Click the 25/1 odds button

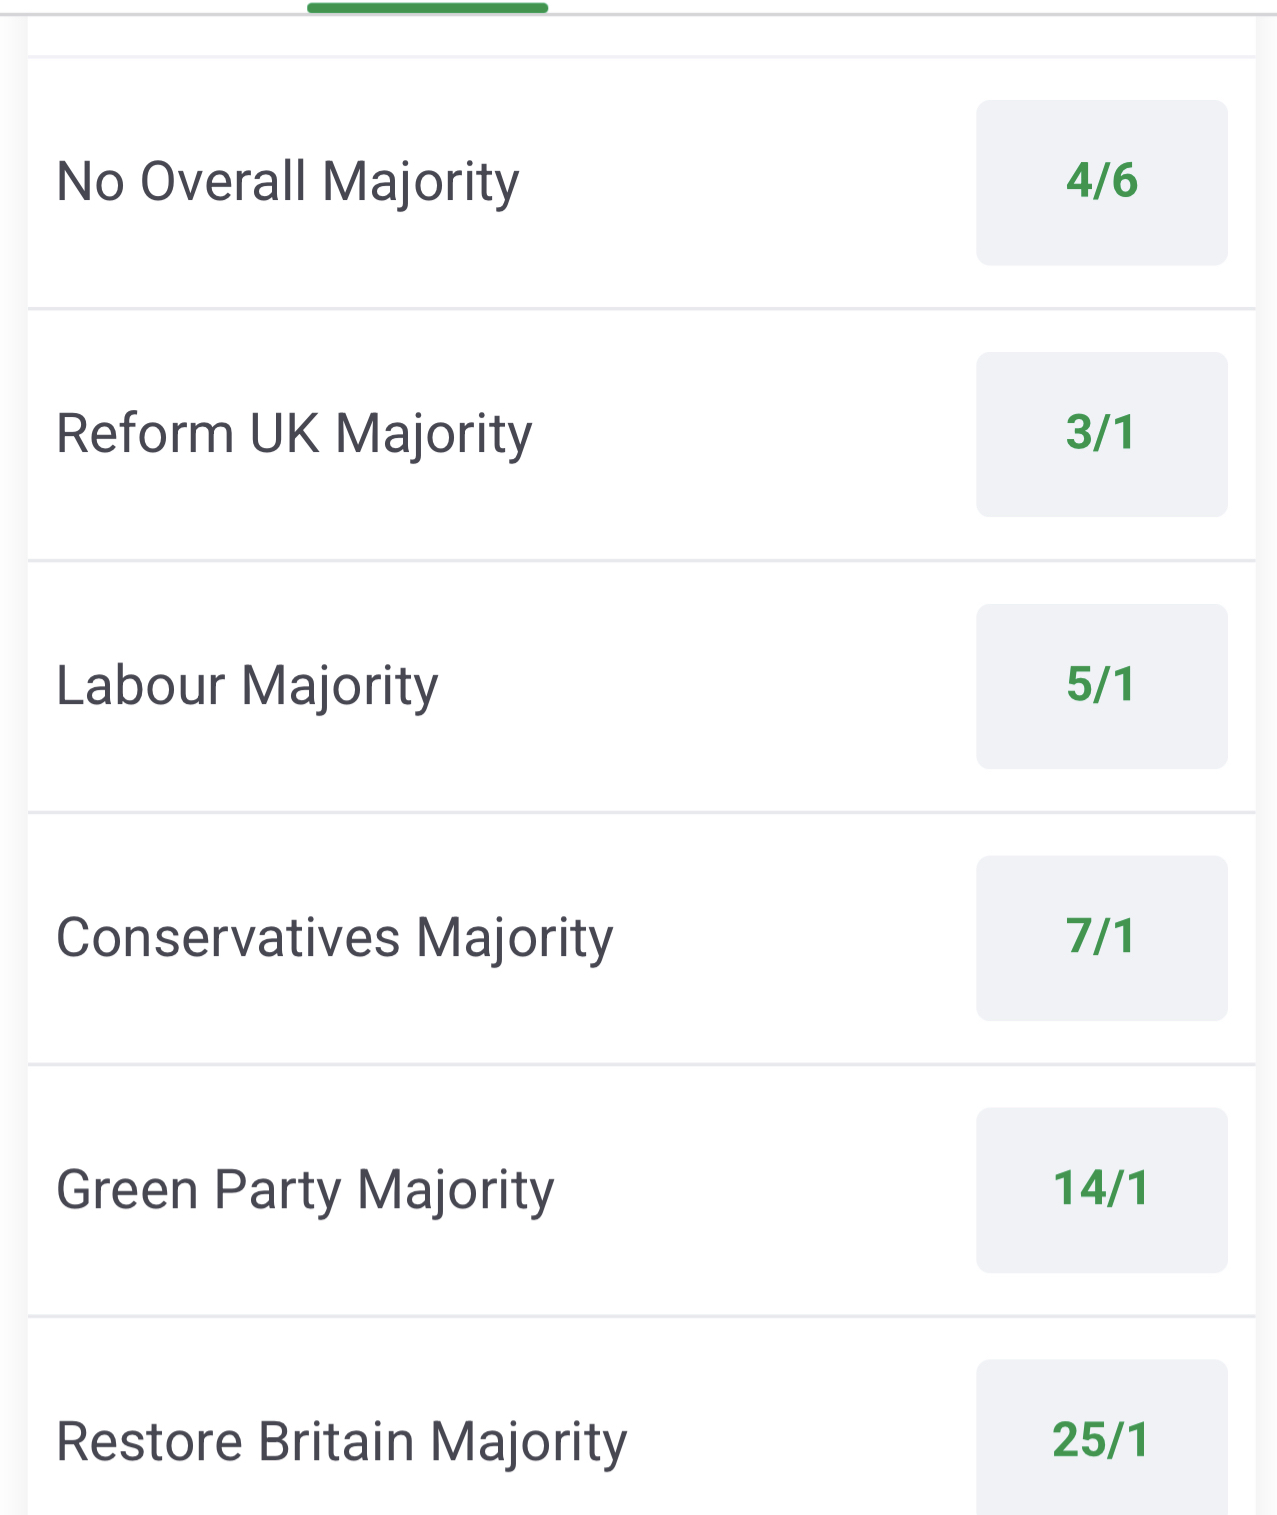1101,1438
